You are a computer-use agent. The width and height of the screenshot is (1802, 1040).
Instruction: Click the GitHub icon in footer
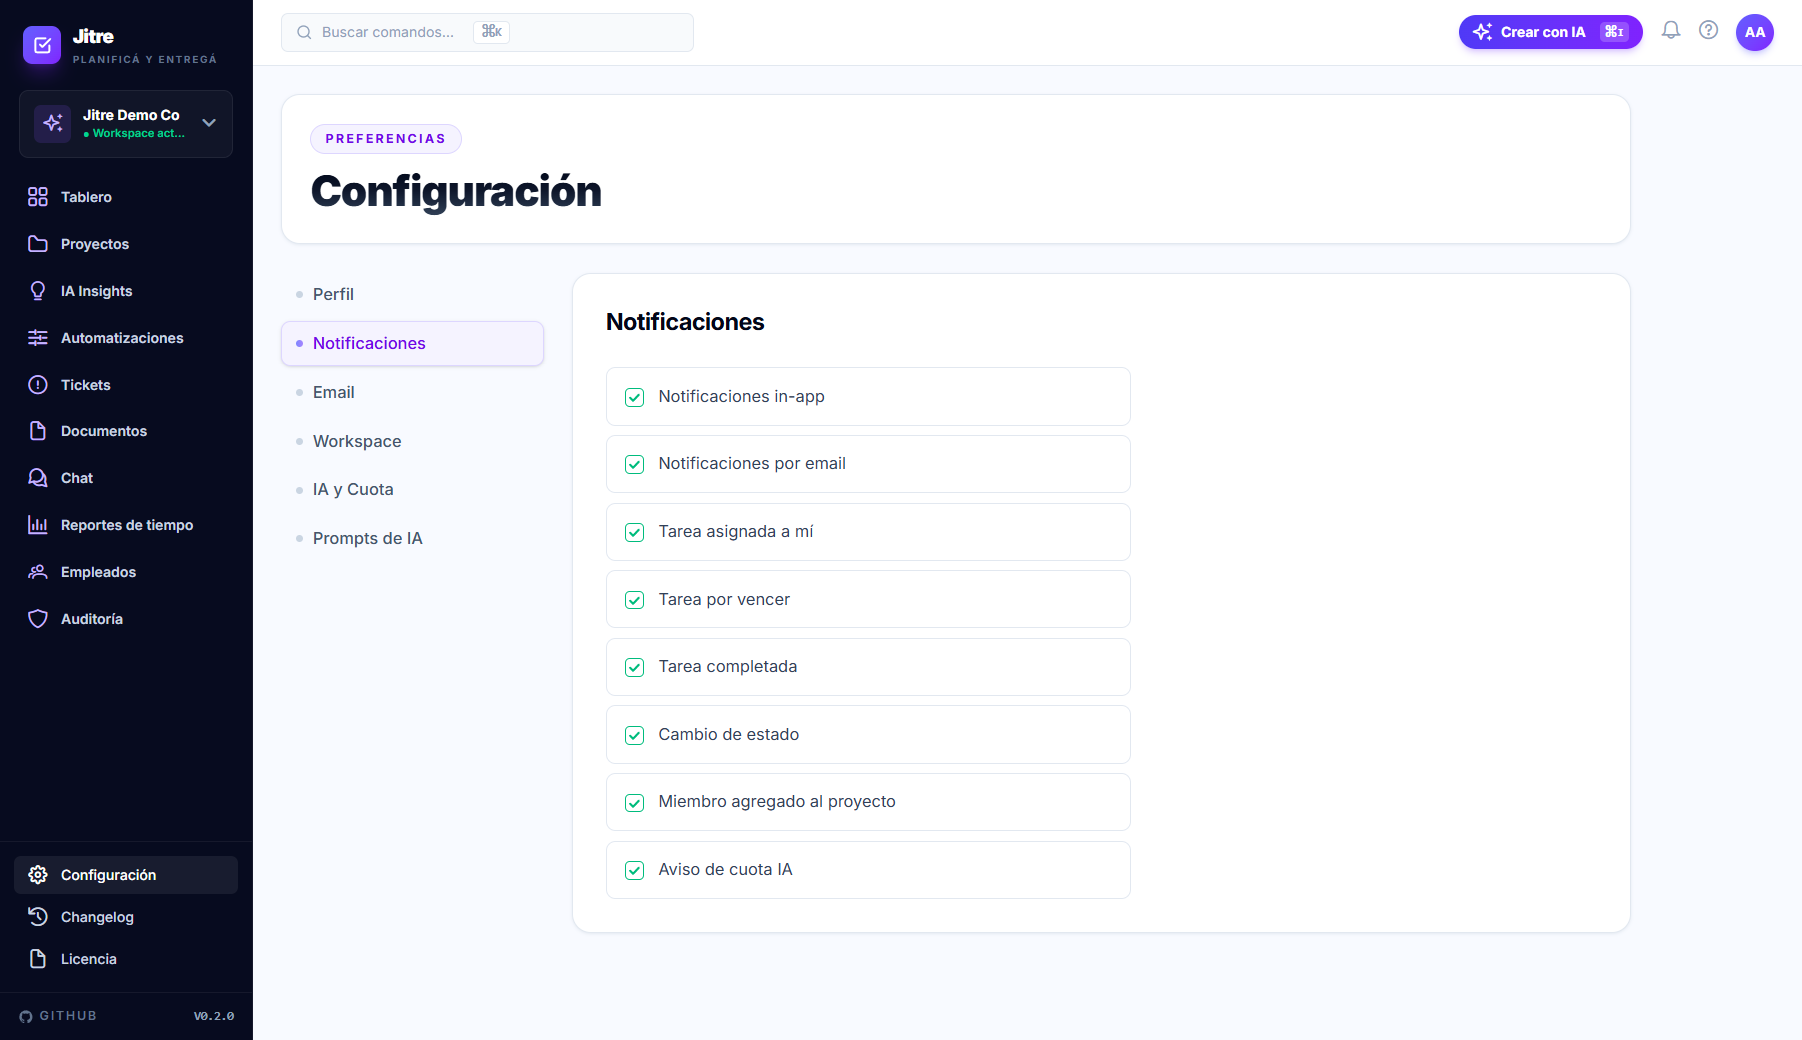point(26,1016)
